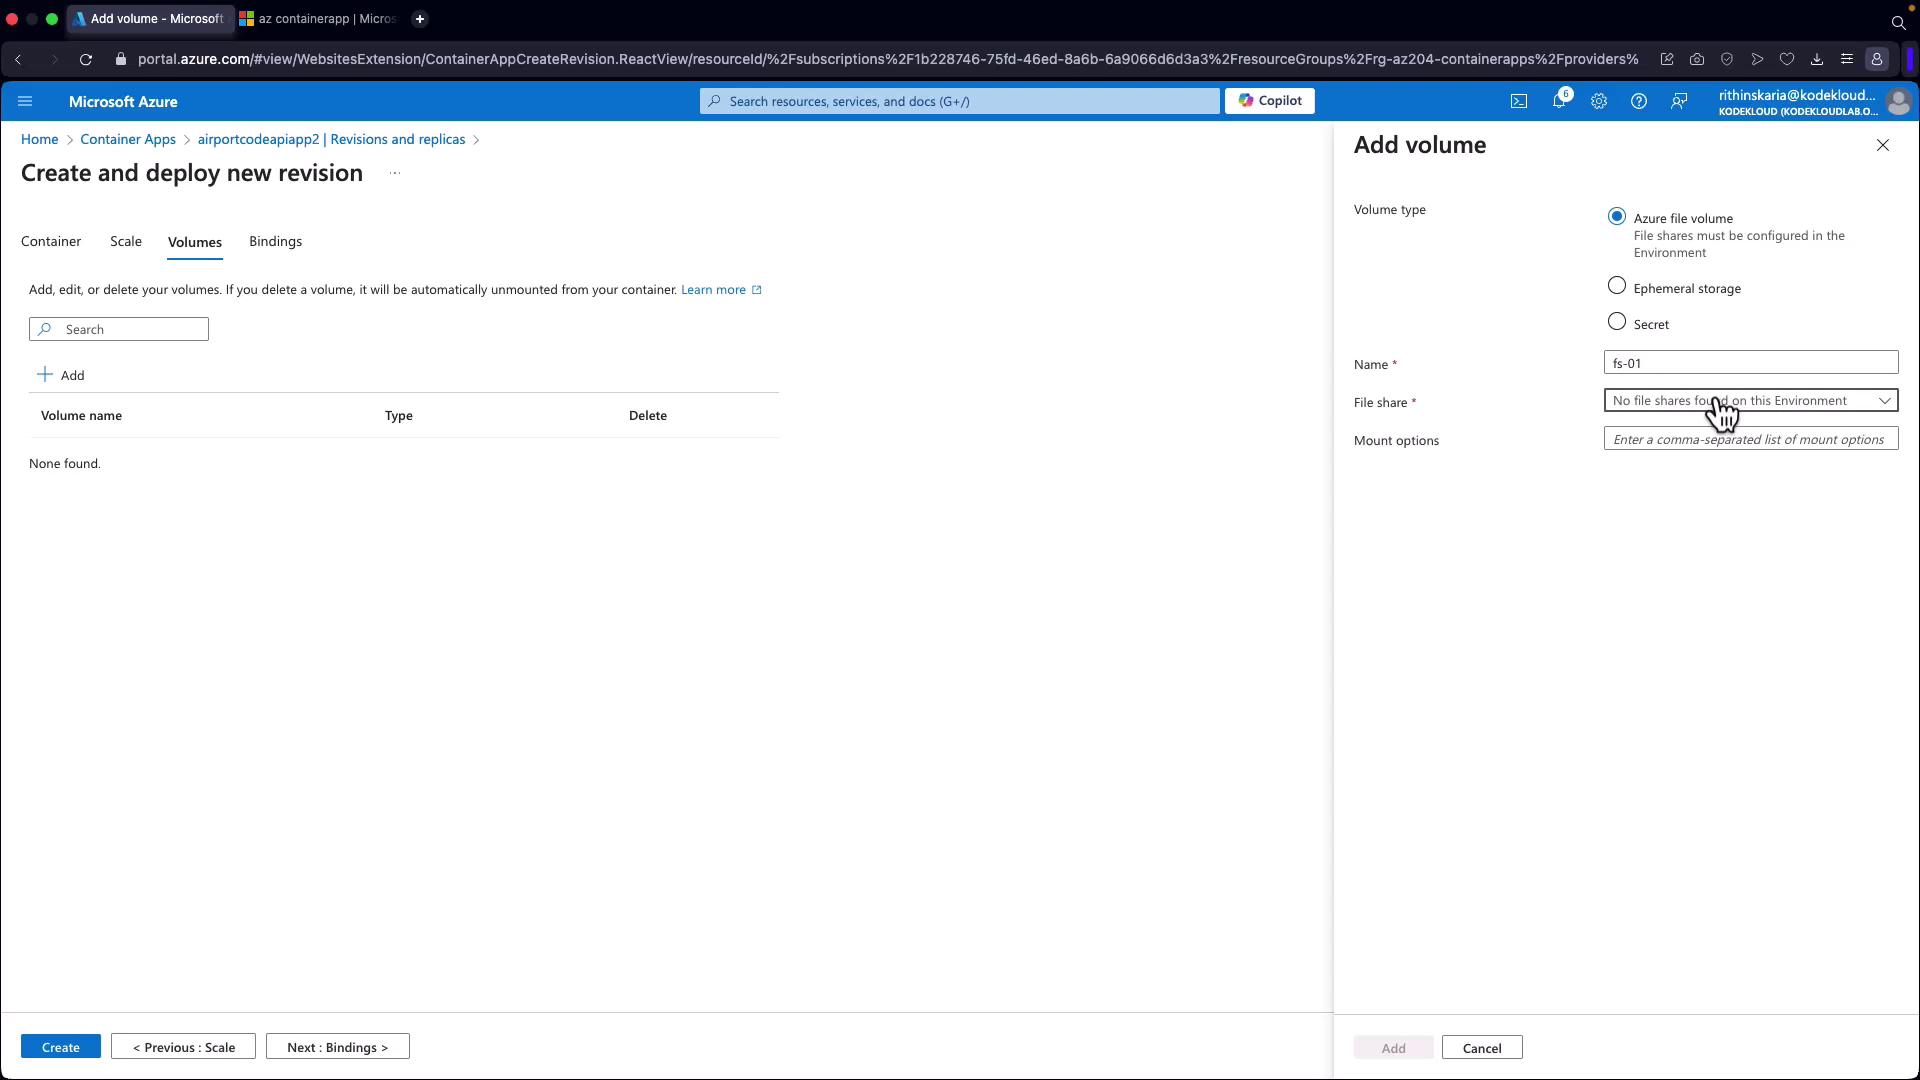Open the Azure settings gear
This screenshot has height=1080, width=1920.
[x=1598, y=101]
